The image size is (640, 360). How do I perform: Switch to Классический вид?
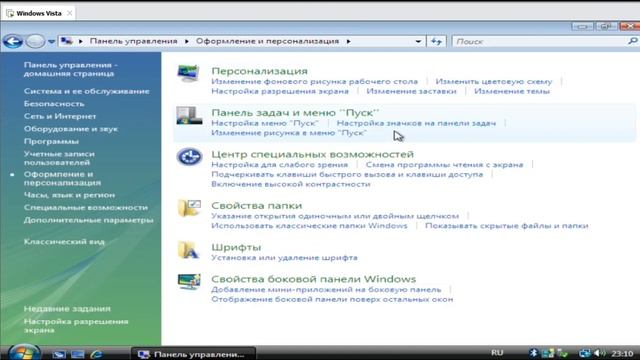click(x=64, y=242)
